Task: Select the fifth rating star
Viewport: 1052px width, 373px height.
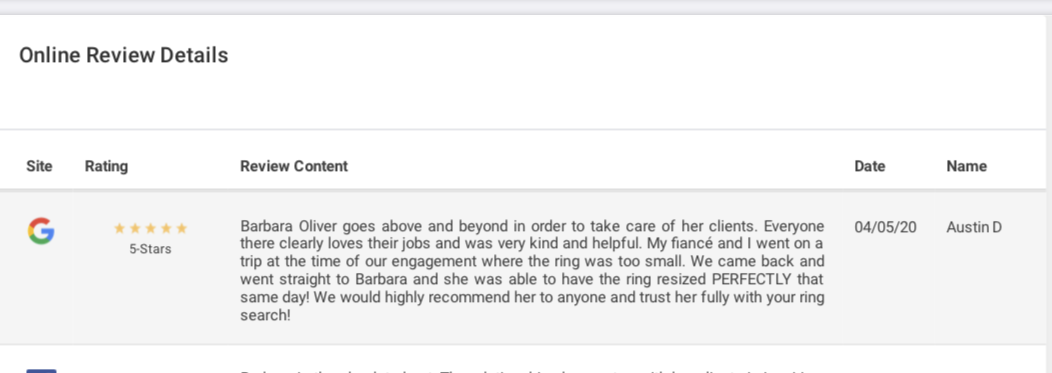Action: pos(181,228)
